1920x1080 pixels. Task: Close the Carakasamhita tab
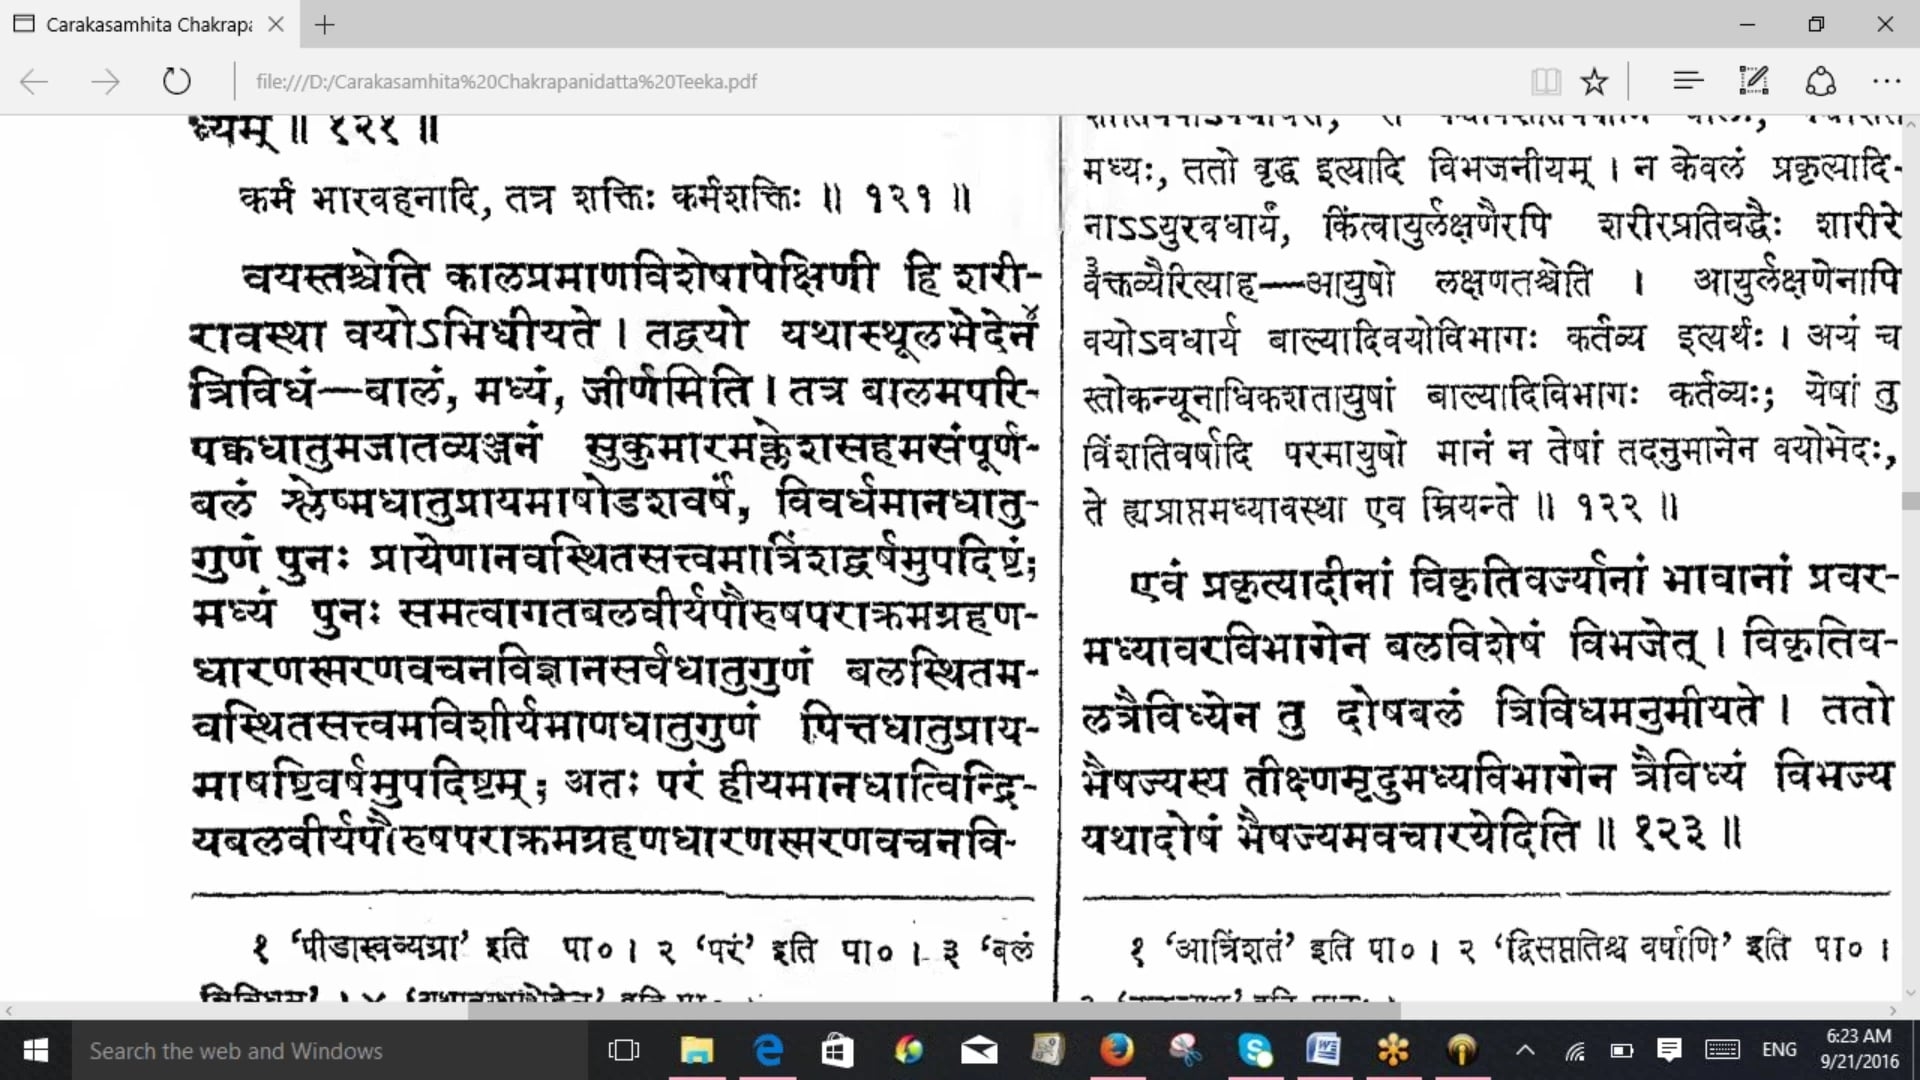[x=277, y=24]
